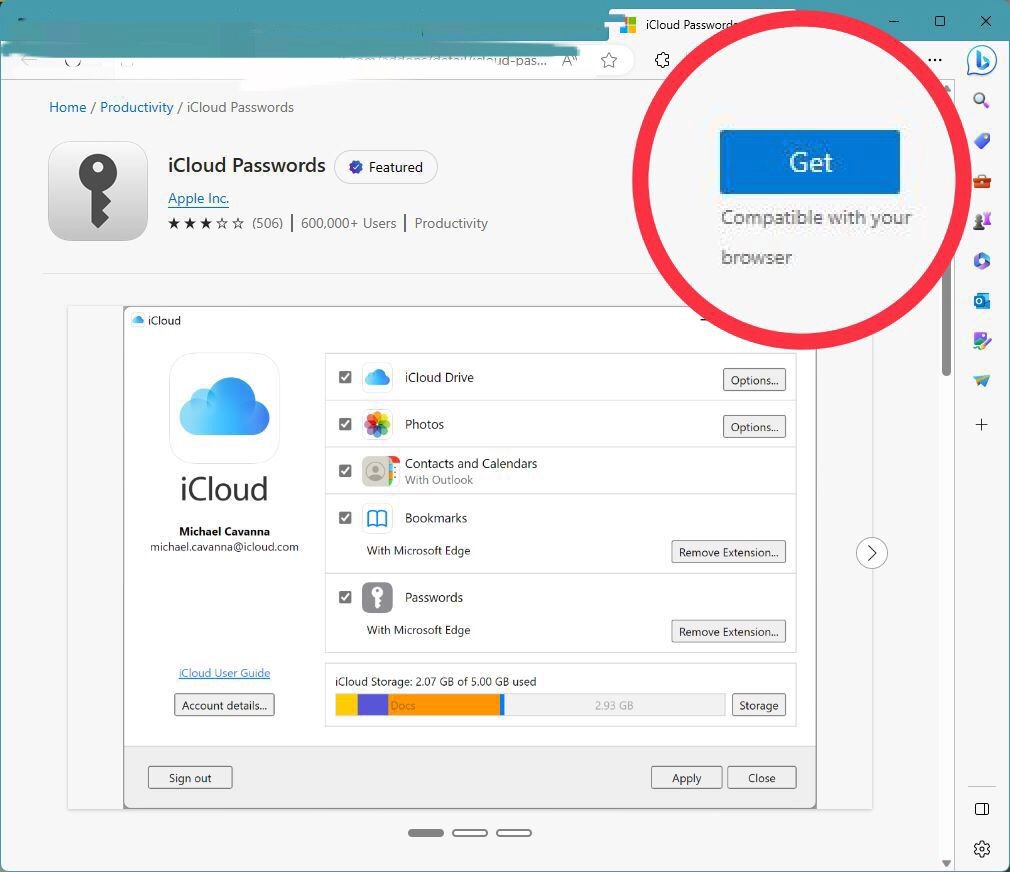Click the Contacts and Calendars icon
Viewport: 1010px width, 872px height.
(x=380, y=471)
